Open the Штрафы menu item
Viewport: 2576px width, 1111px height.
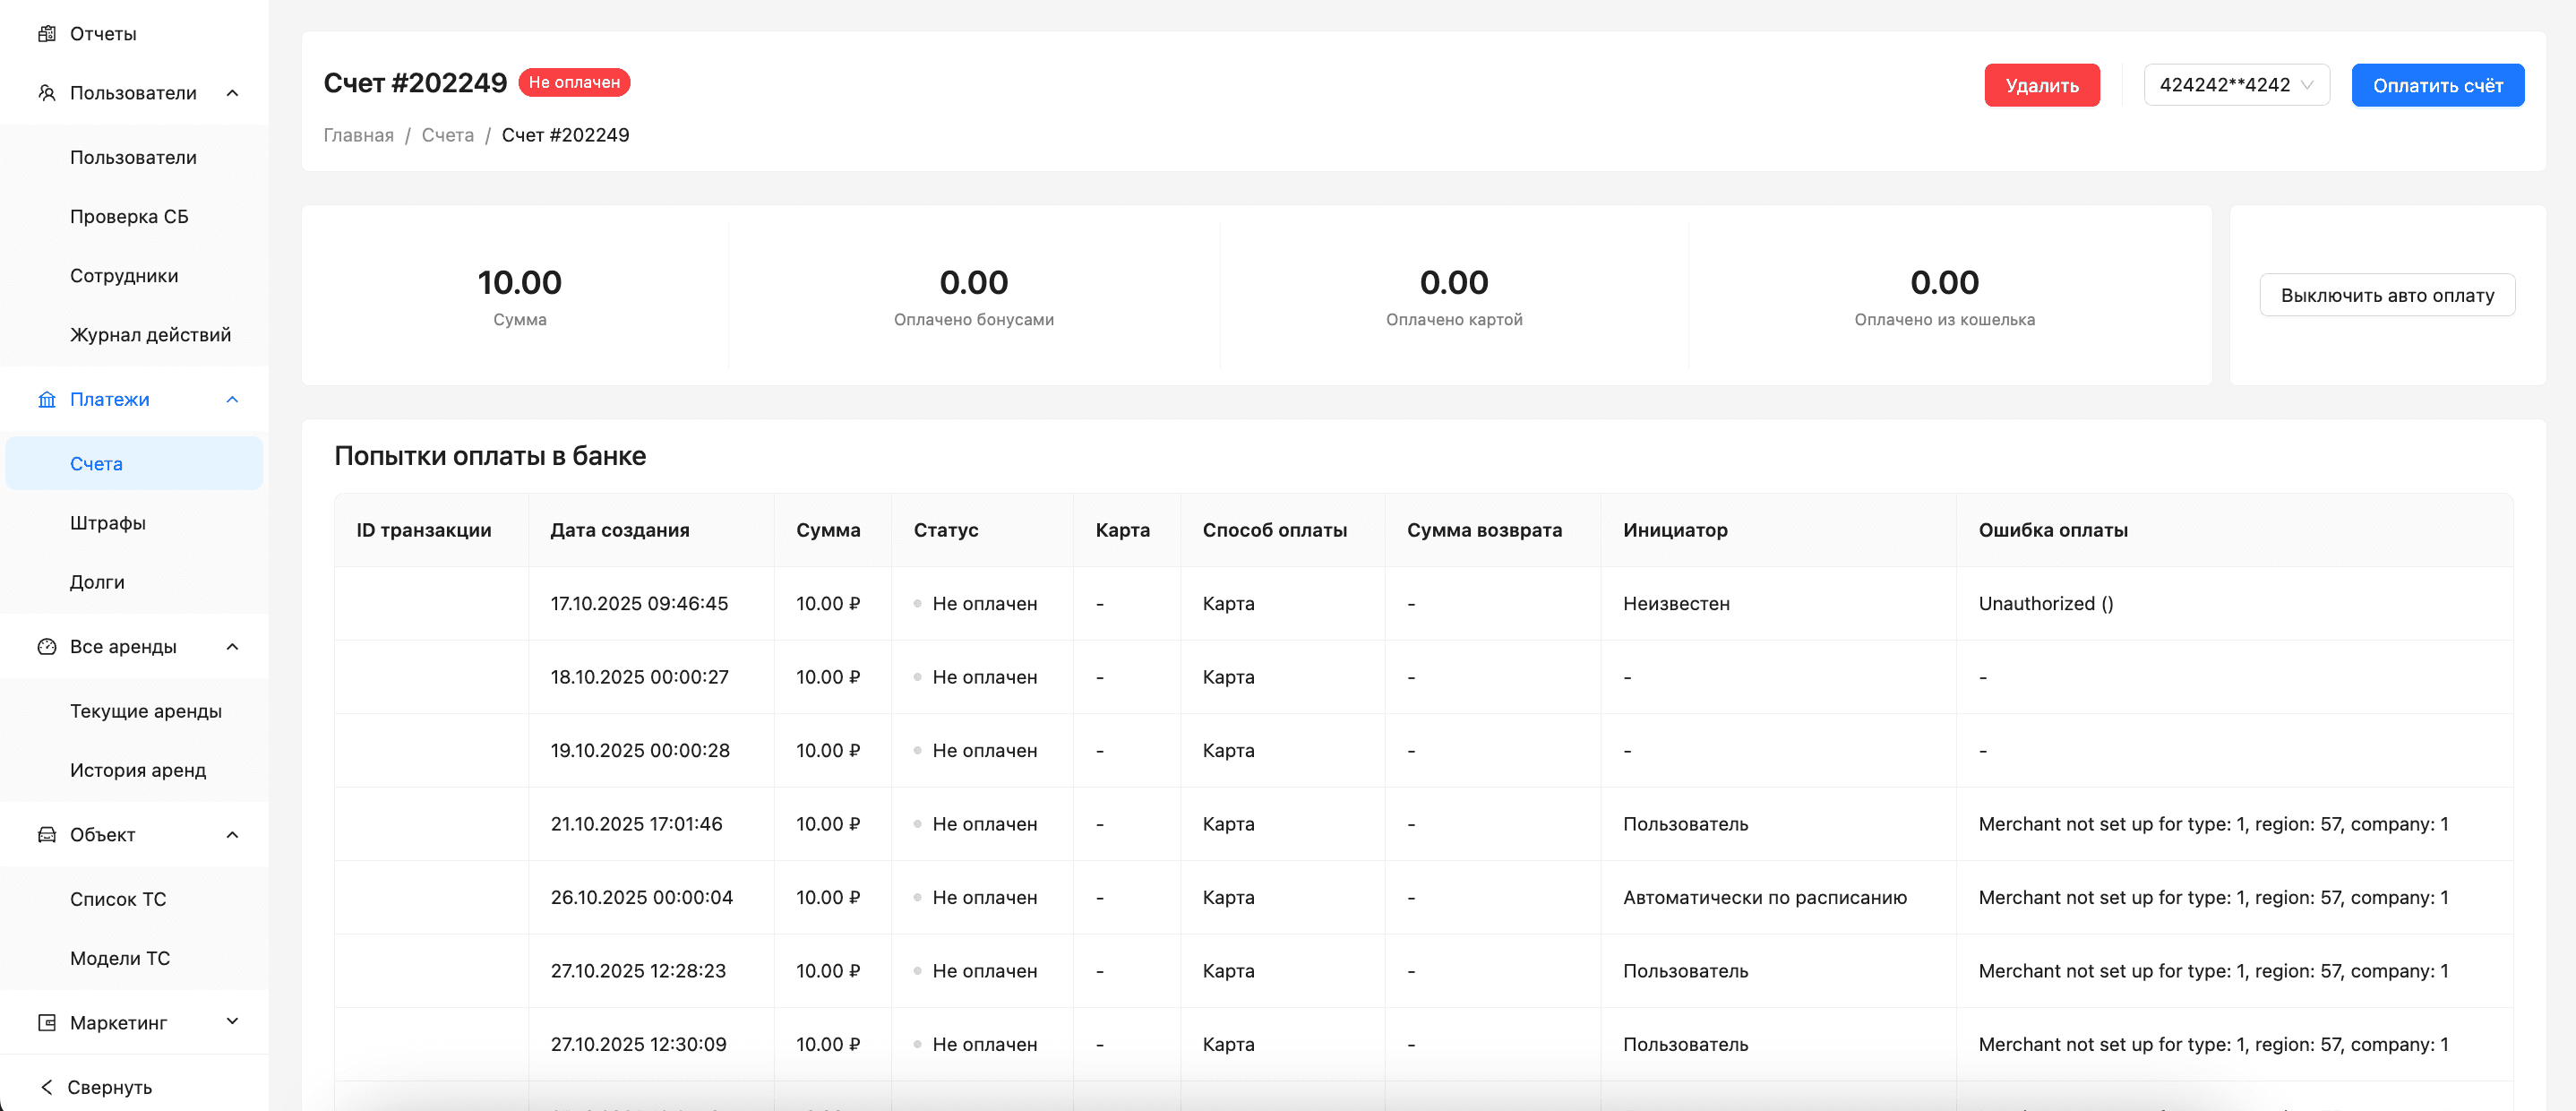[108, 523]
